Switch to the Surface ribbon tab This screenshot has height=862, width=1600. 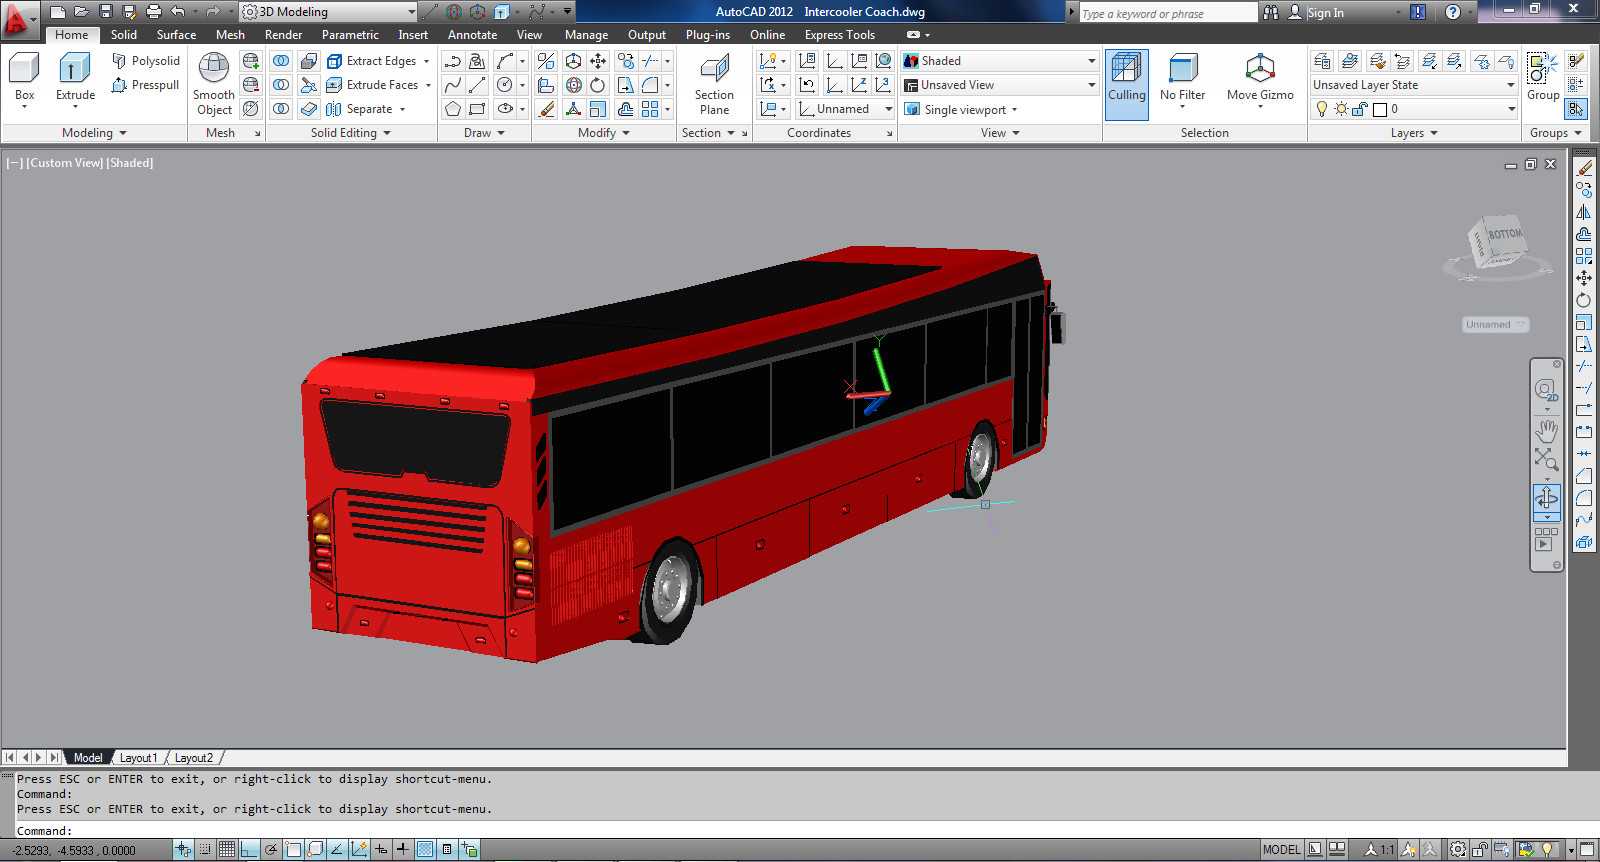[176, 35]
